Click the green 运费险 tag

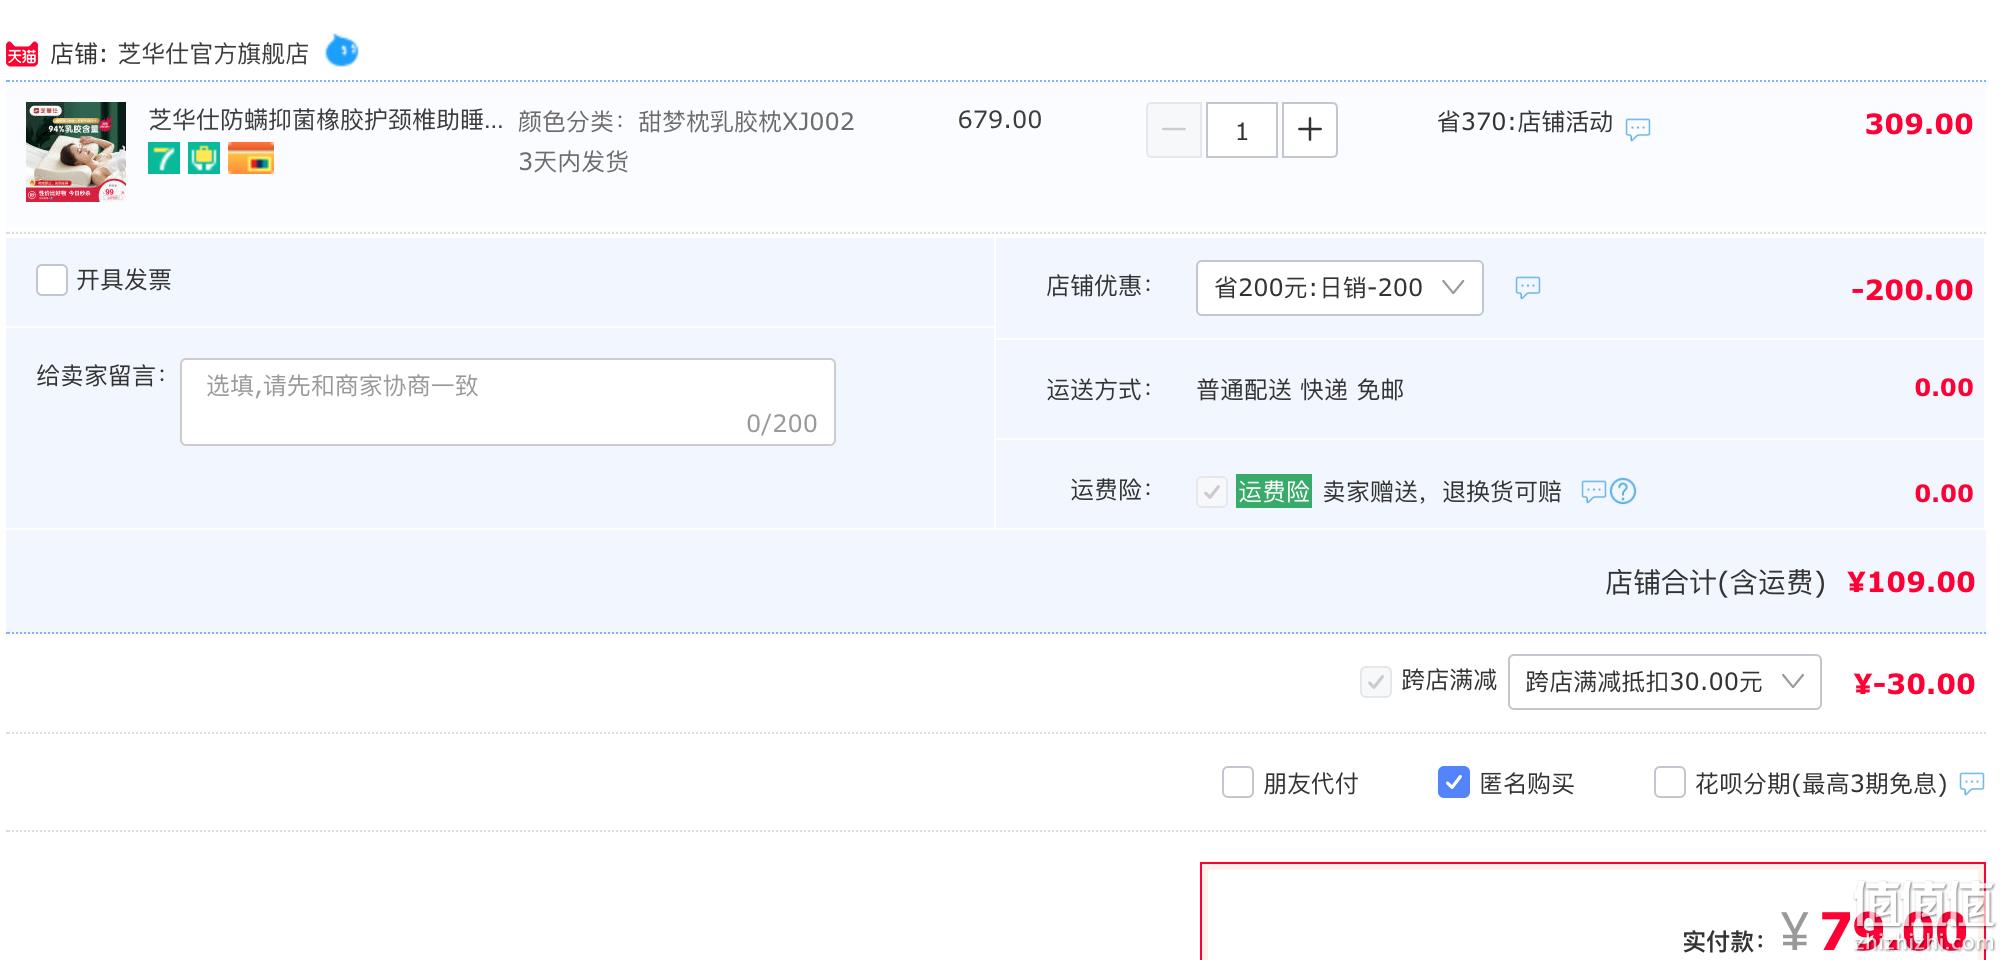1273,491
